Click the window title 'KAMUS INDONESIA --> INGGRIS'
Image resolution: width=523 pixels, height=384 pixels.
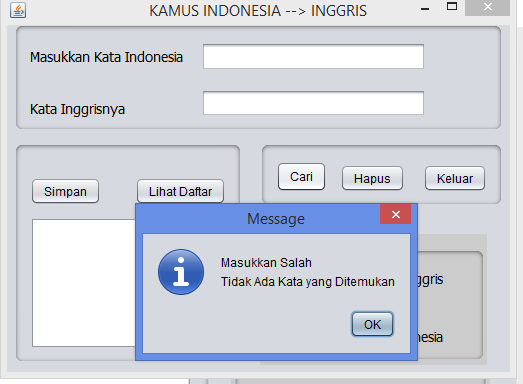(x=258, y=11)
